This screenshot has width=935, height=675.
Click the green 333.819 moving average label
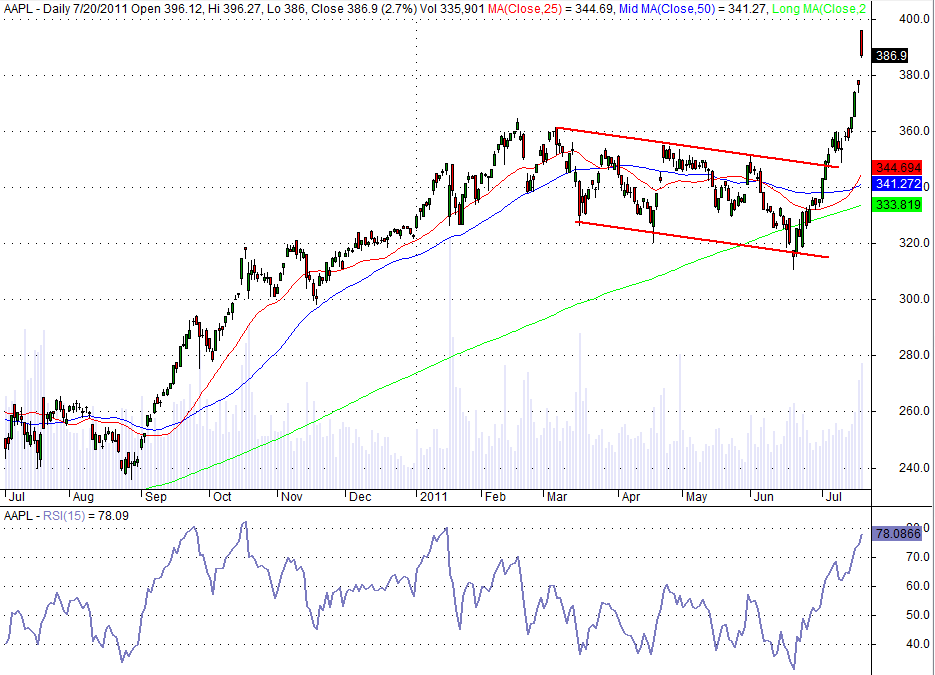897,205
